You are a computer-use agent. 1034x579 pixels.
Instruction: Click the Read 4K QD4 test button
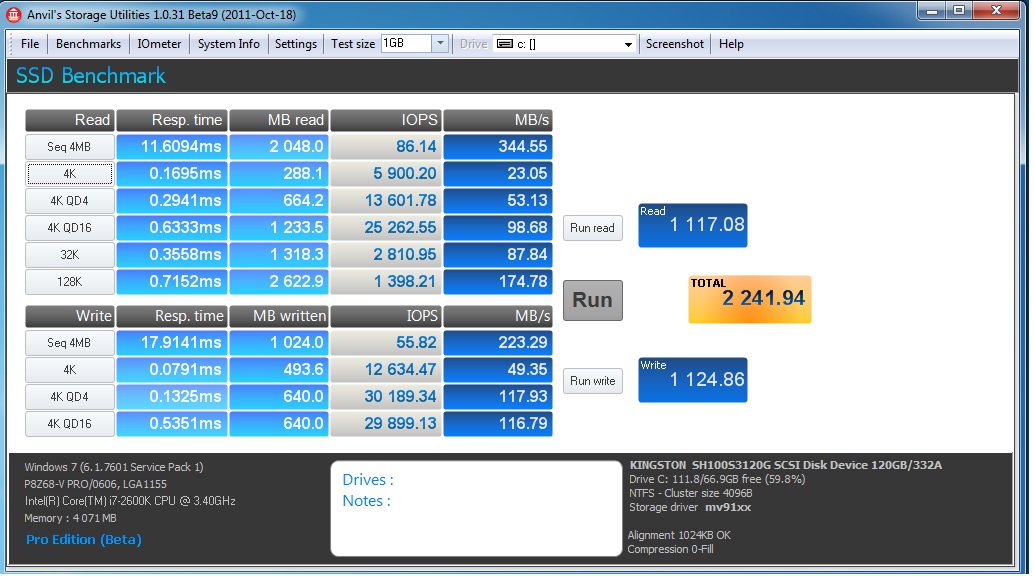(70, 201)
